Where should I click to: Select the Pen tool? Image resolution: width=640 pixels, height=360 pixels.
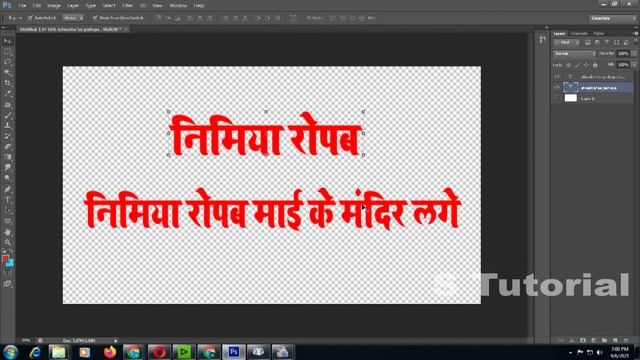8,189
